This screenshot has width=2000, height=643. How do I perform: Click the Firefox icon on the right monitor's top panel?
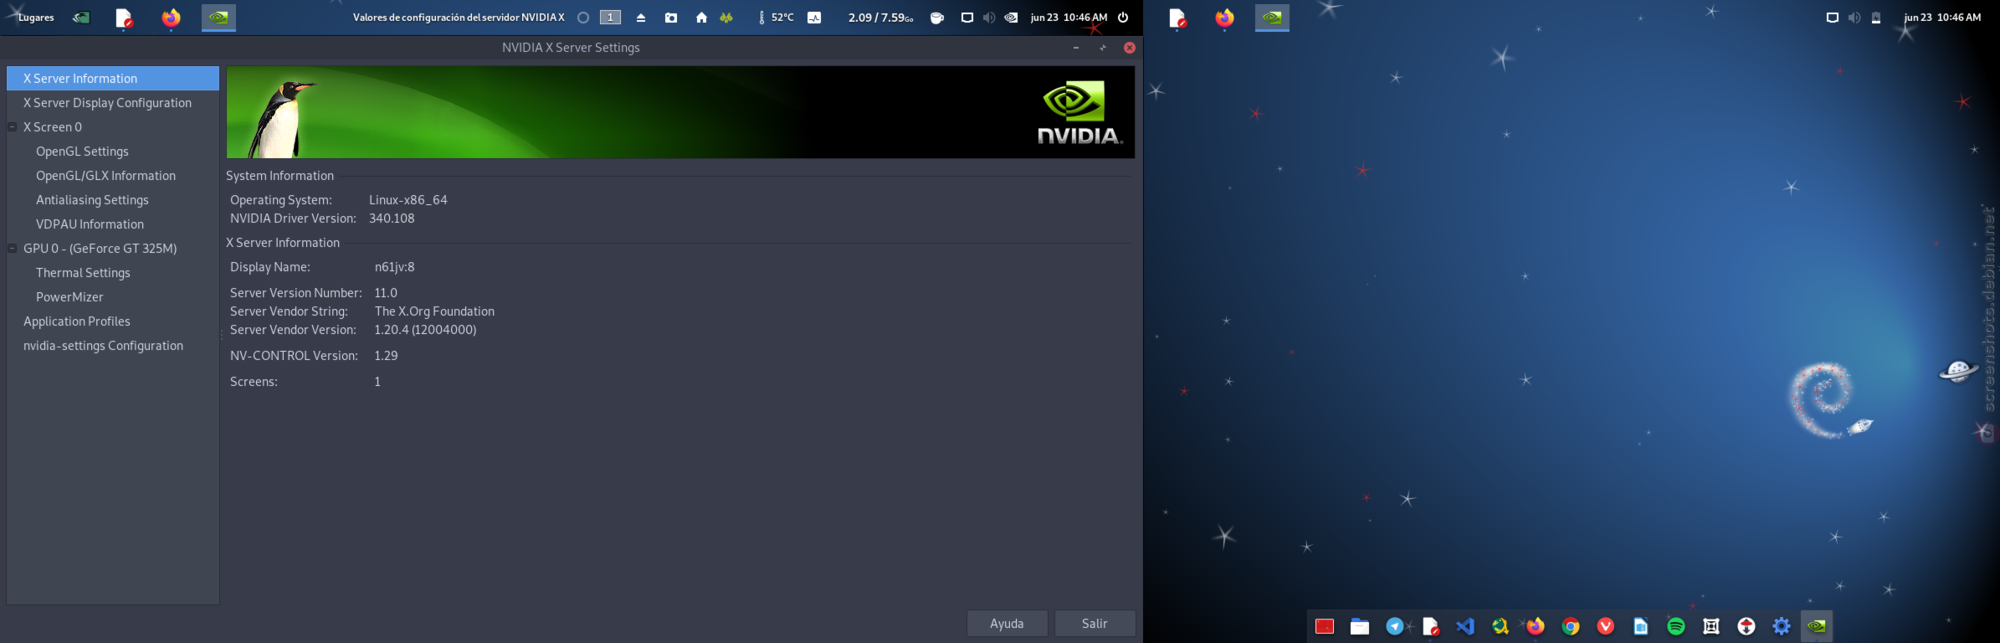1225,18
